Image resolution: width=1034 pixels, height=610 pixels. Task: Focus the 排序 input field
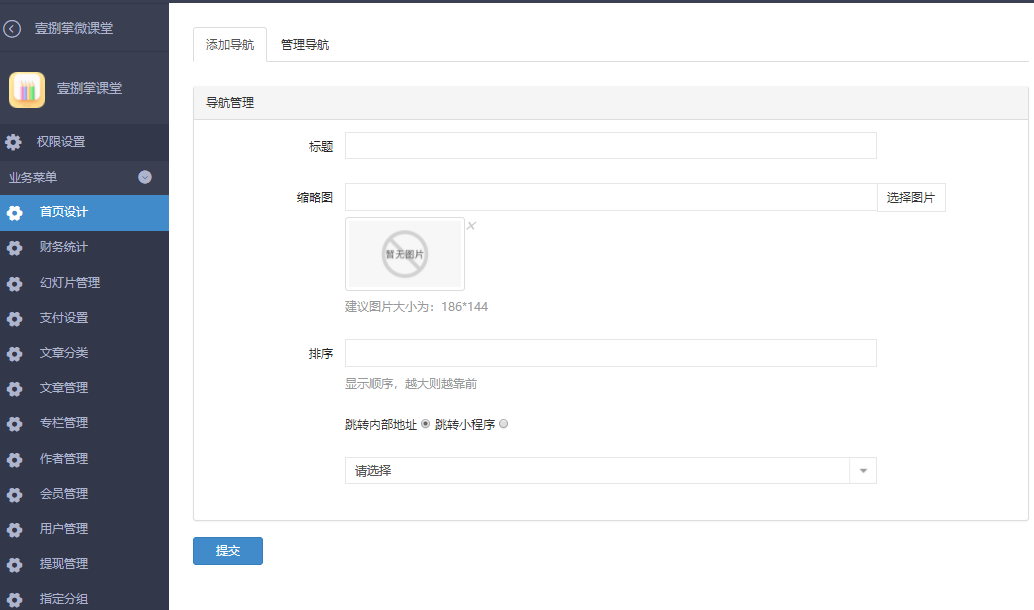tap(611, 353)
